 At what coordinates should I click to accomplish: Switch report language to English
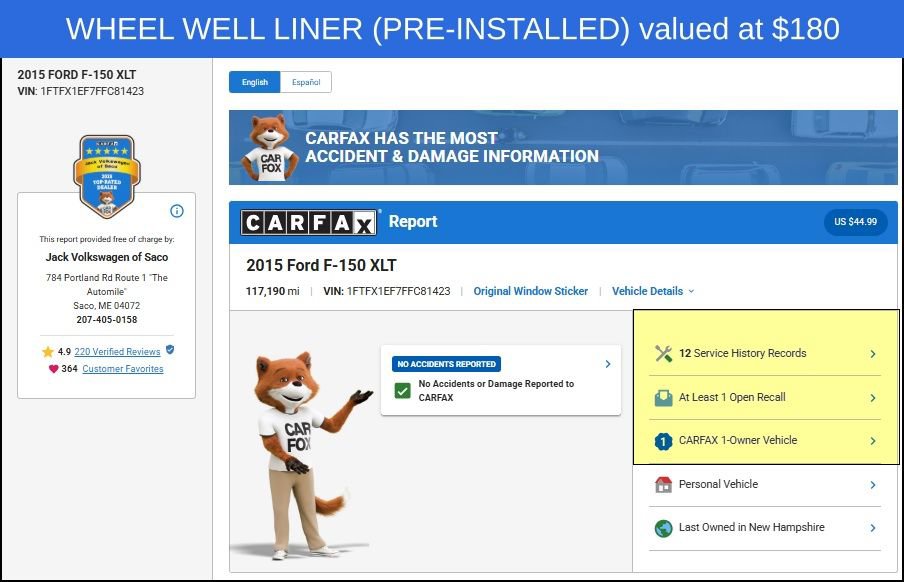[255, 82]
